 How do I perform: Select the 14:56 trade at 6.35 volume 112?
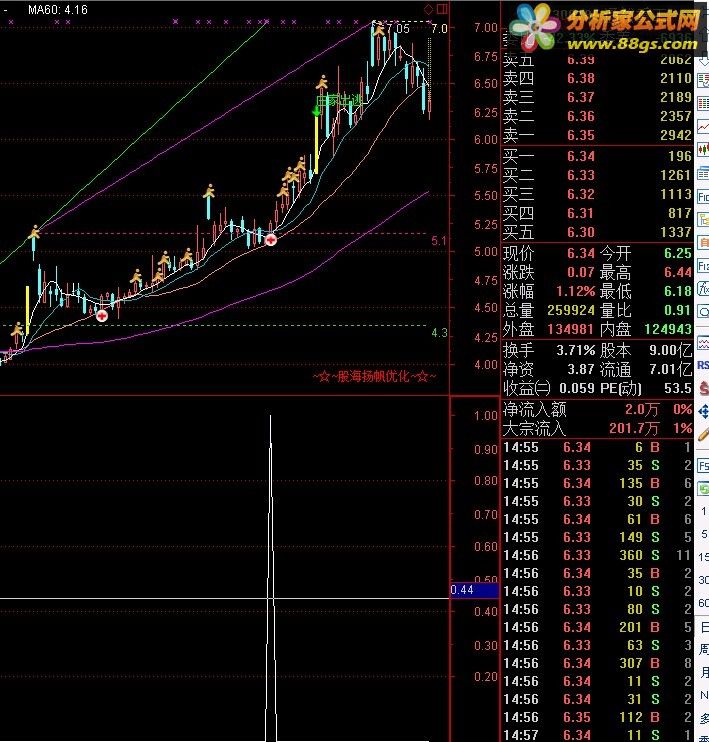598,717
